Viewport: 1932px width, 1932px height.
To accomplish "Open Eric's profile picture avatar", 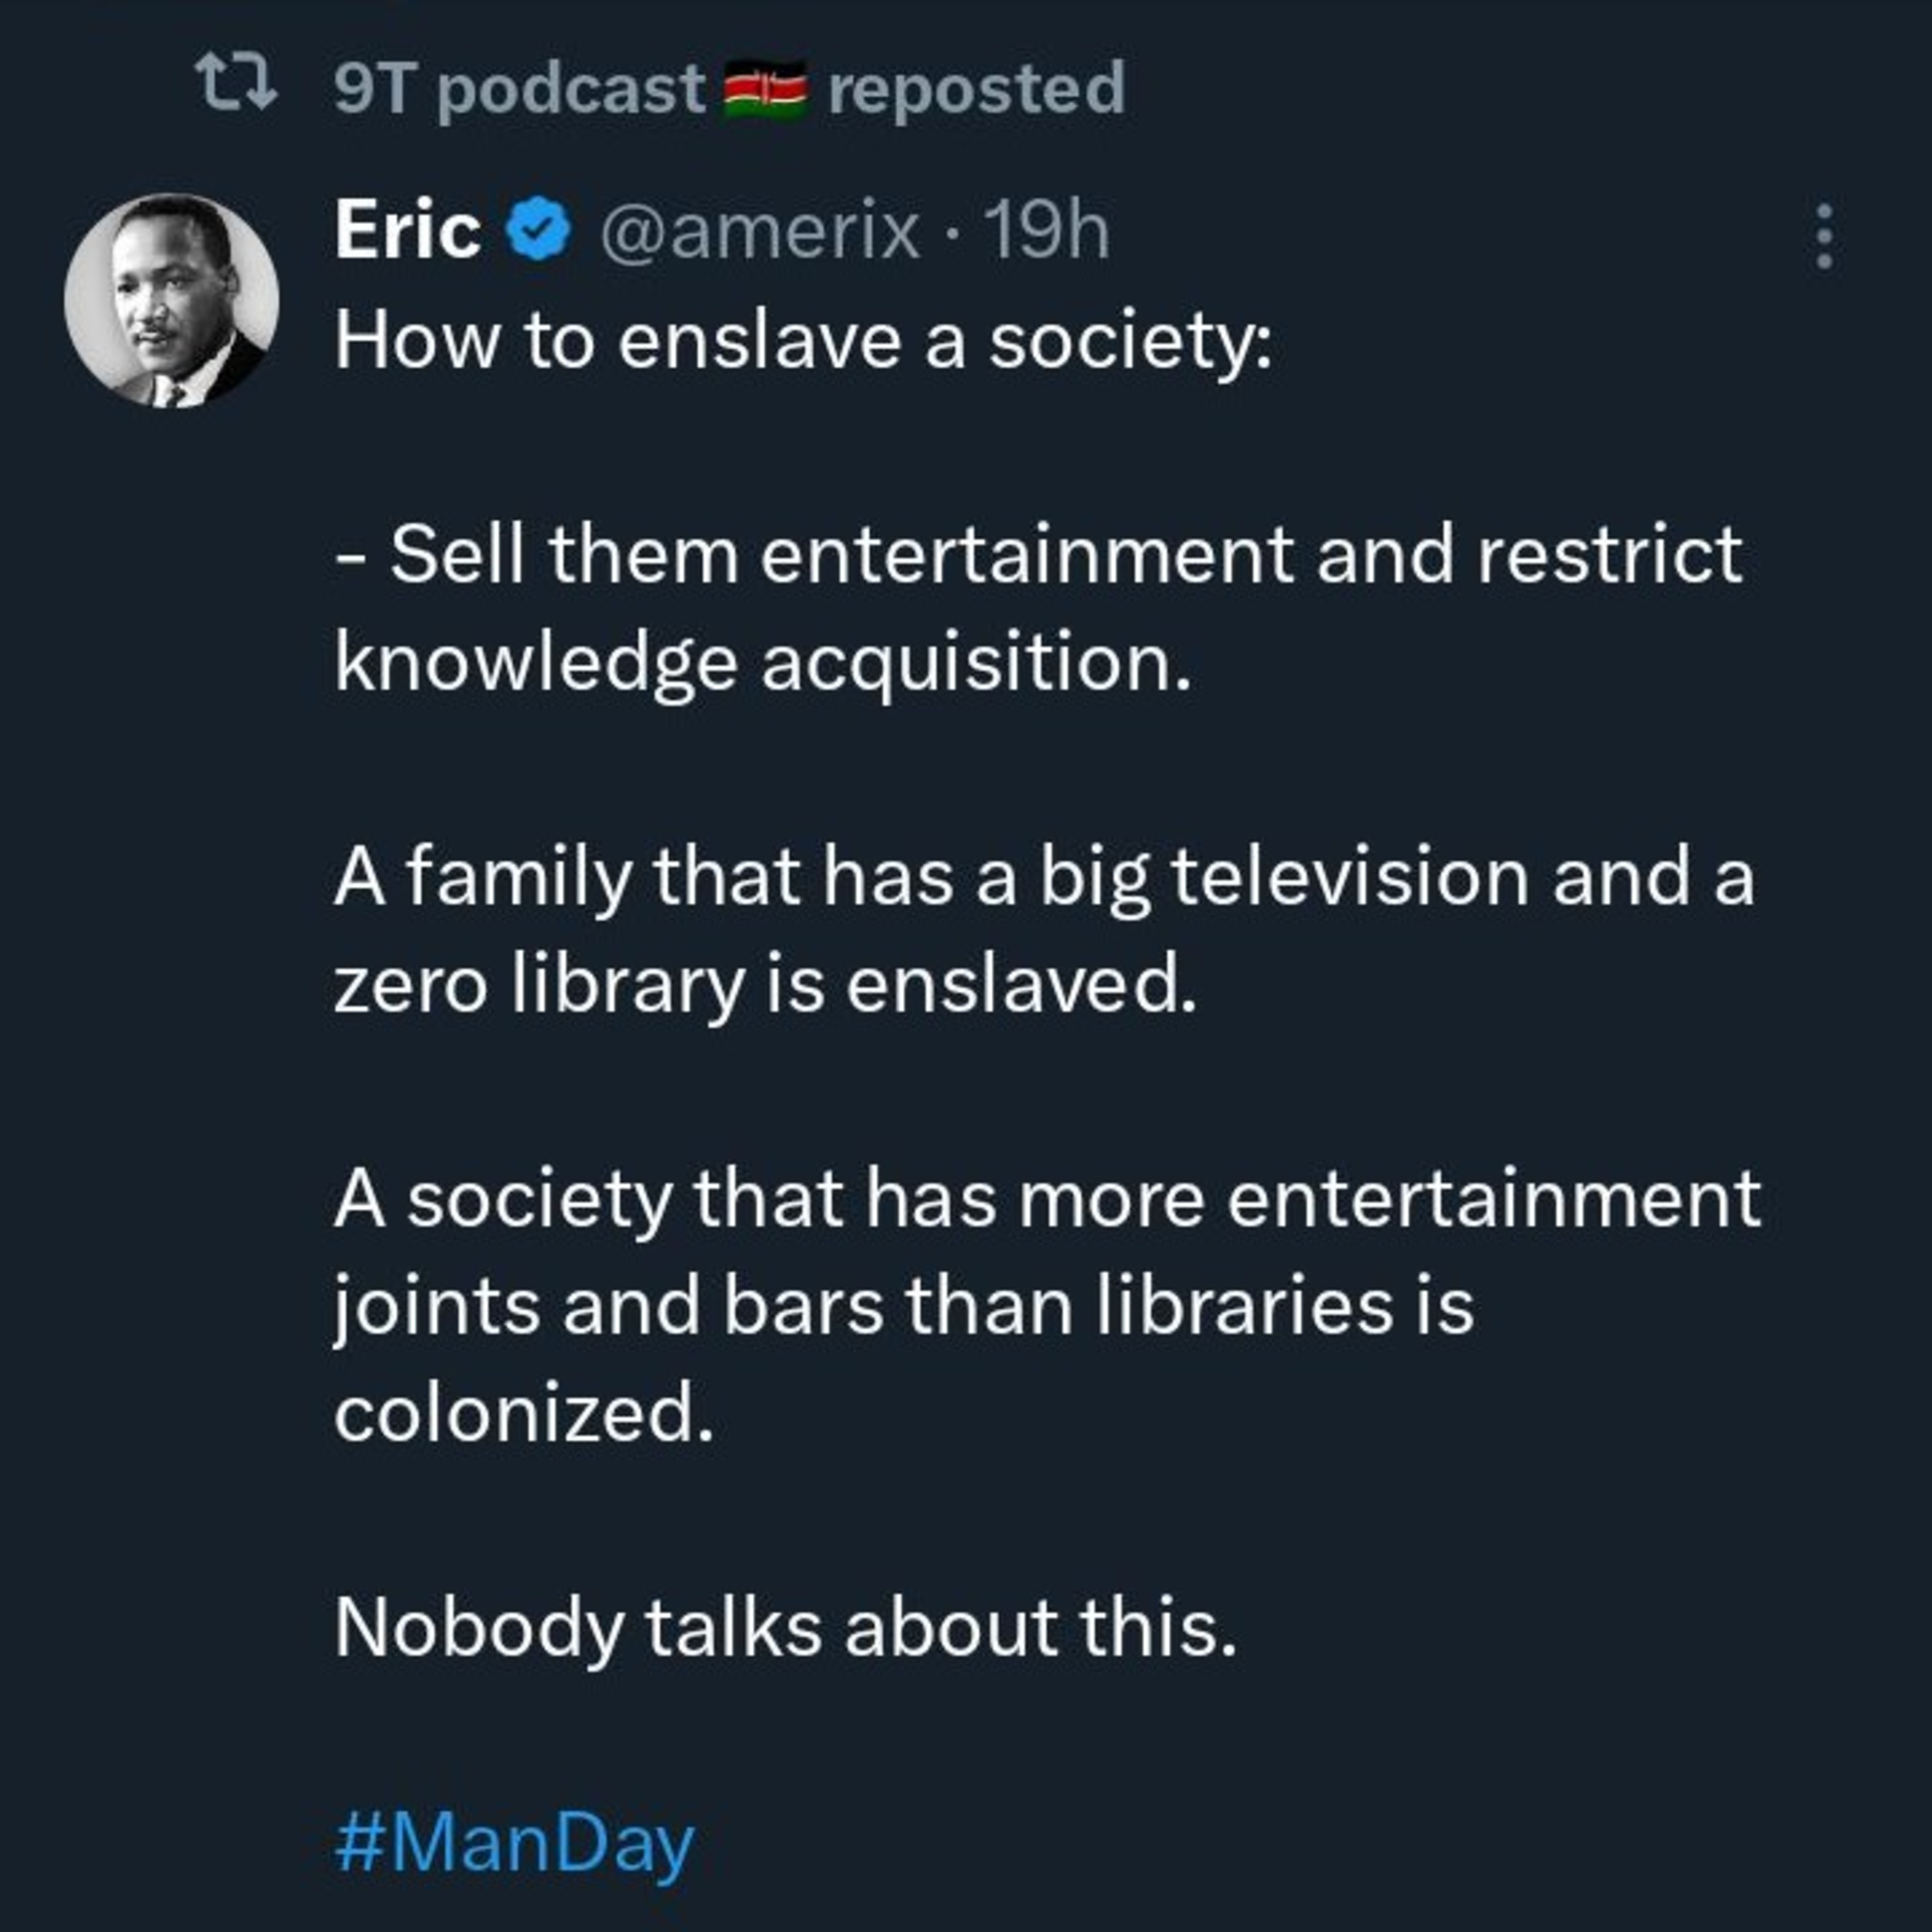I will 172,300.
